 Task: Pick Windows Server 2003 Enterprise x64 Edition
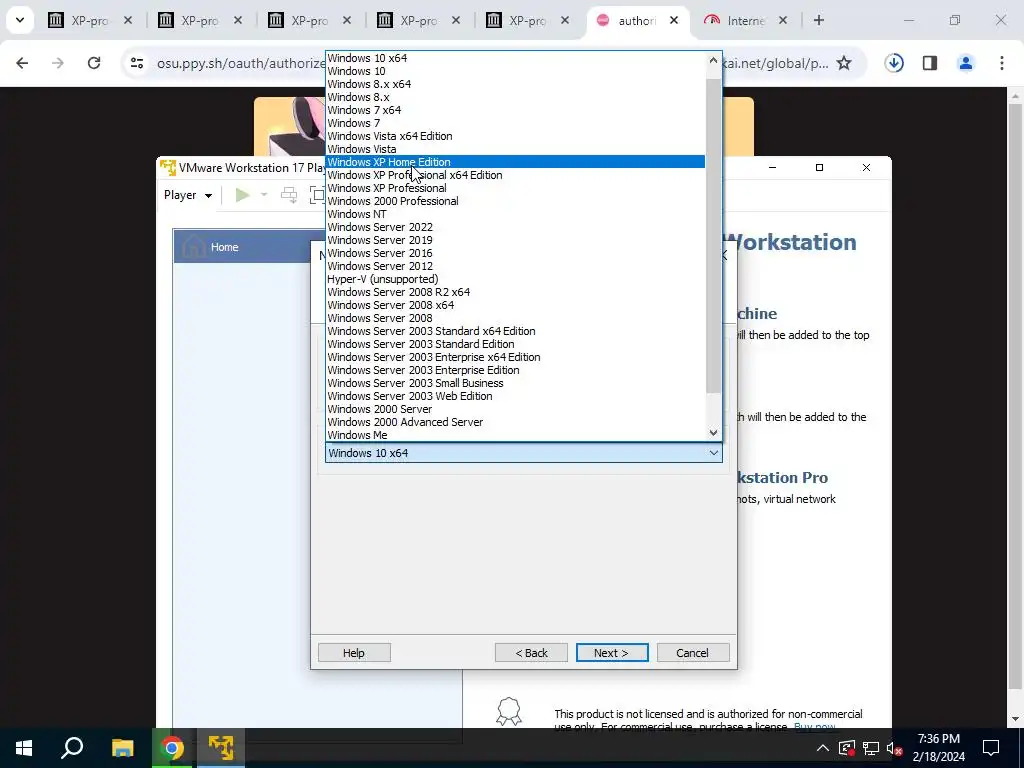click(x=515, y=357)
